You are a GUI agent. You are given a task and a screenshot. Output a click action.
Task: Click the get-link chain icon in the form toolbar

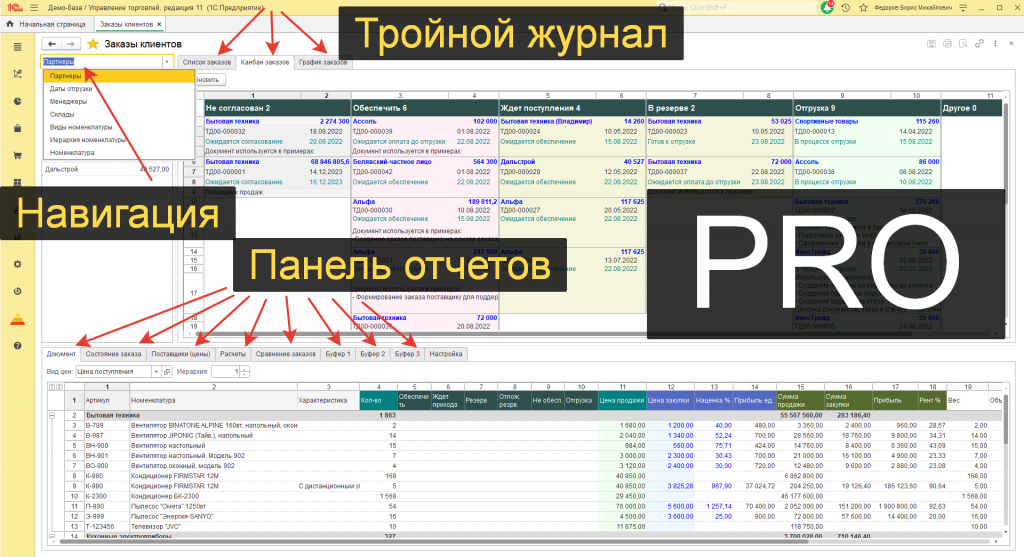[x=980, y=44]
